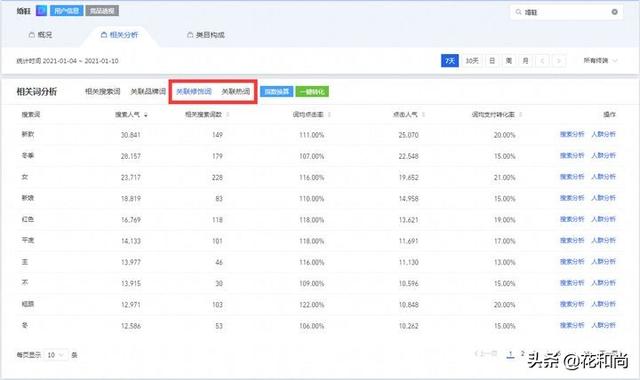Open 人群分析 for the 16,769 row
640x380 pixels.
(x=603, y=219)
